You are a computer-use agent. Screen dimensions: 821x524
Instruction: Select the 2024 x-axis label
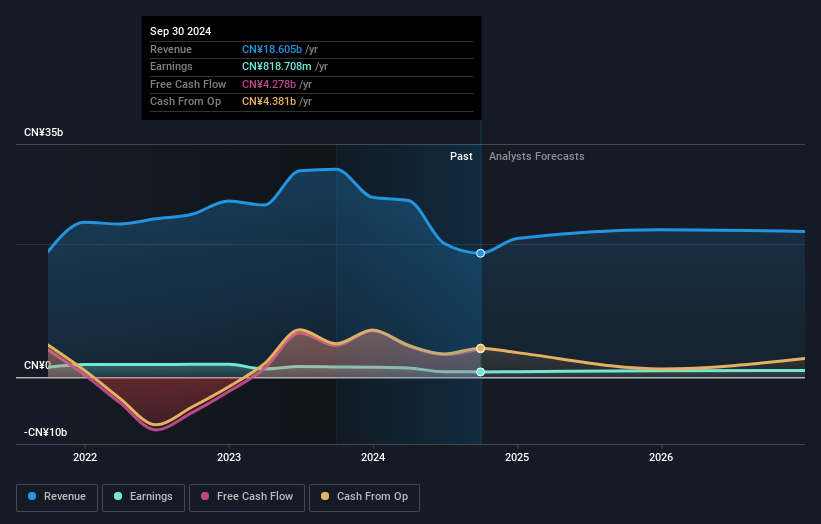click(x=373, y=457)
